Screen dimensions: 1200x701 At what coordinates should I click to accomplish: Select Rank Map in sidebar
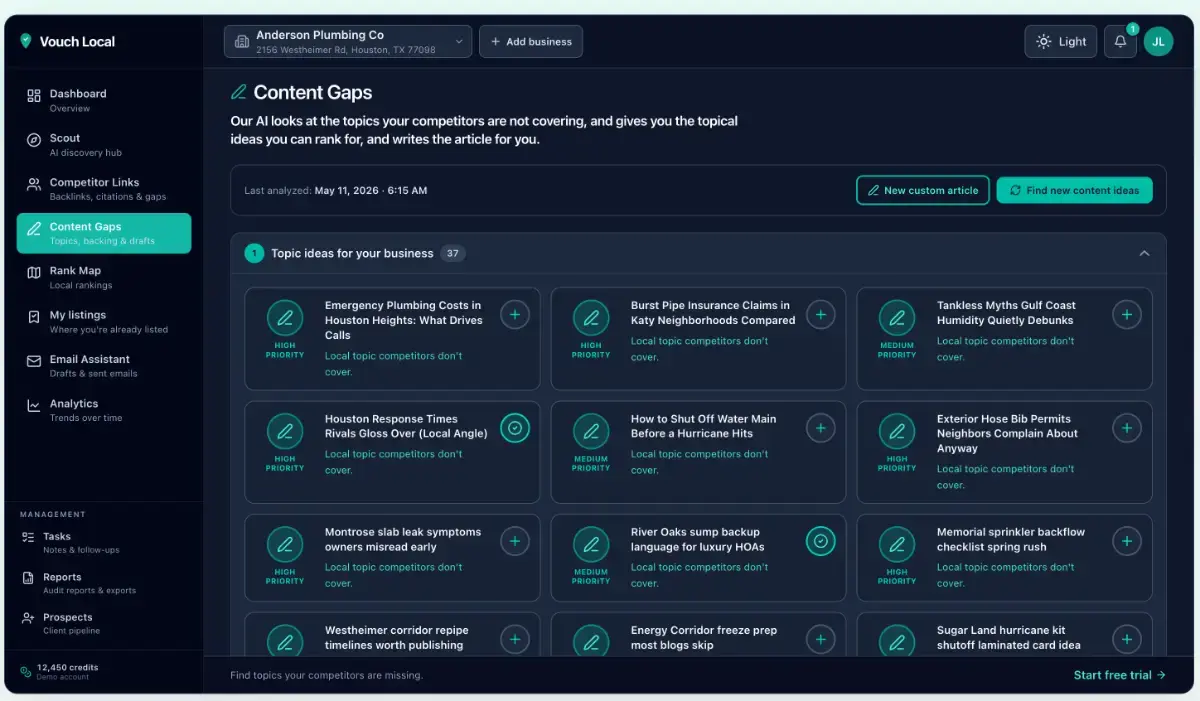(x=103, y=277)
